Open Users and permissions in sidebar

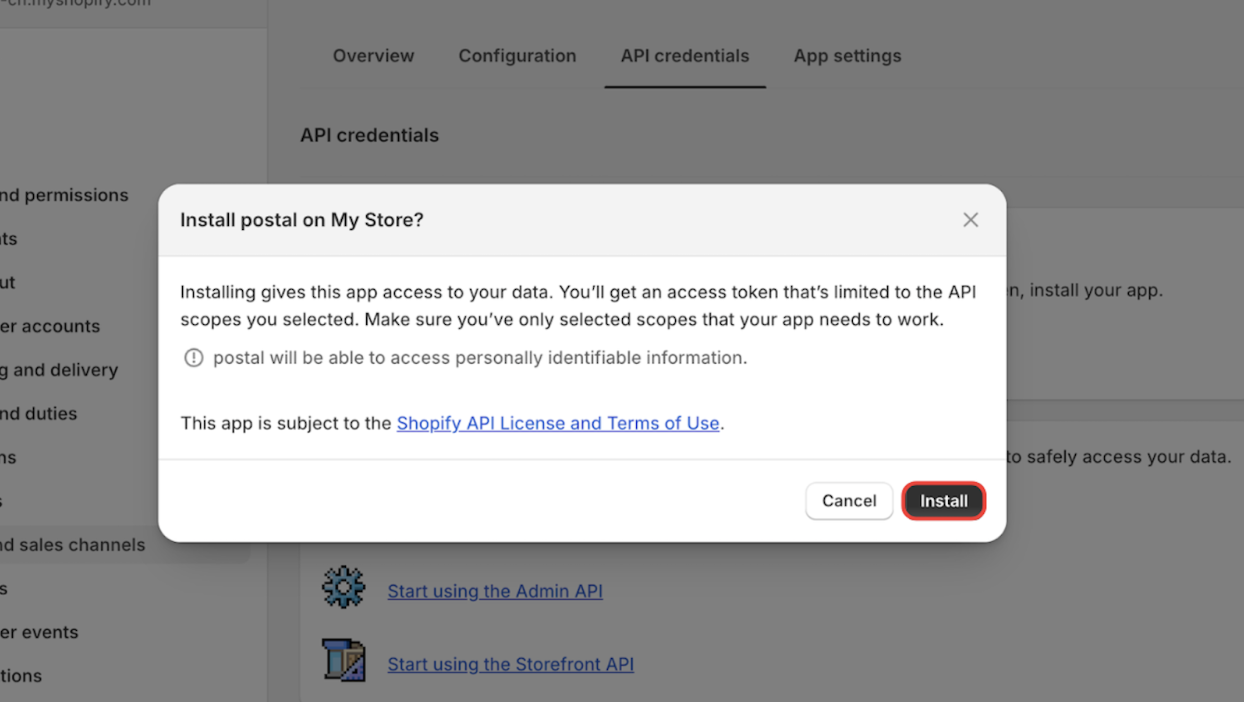(x=64, y=195)
